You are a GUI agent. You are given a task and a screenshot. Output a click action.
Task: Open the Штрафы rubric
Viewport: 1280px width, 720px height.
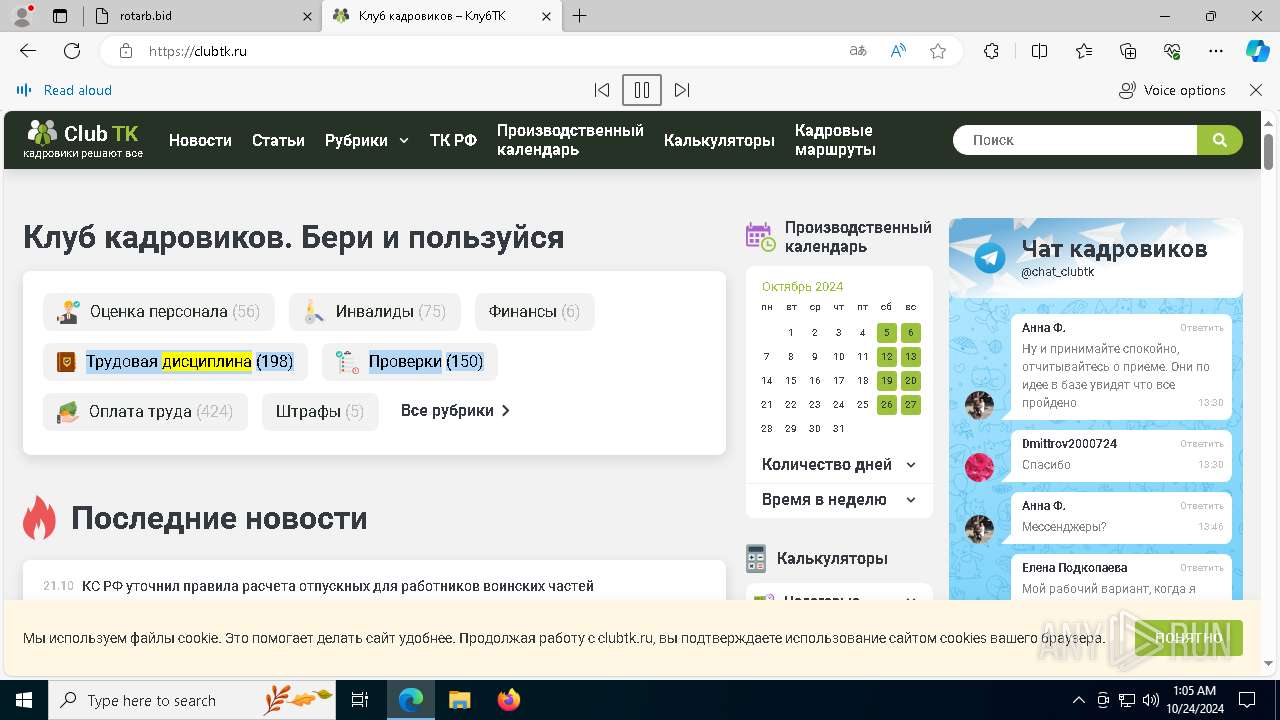click(320, 412)
